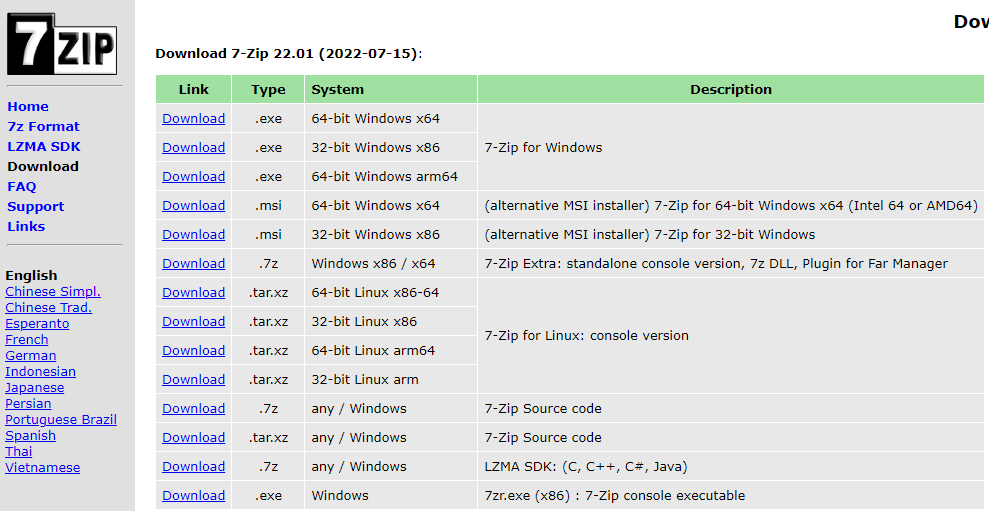
Task: Click the 'Windows x86 / x64' system cell
Action: pos(390,264)
